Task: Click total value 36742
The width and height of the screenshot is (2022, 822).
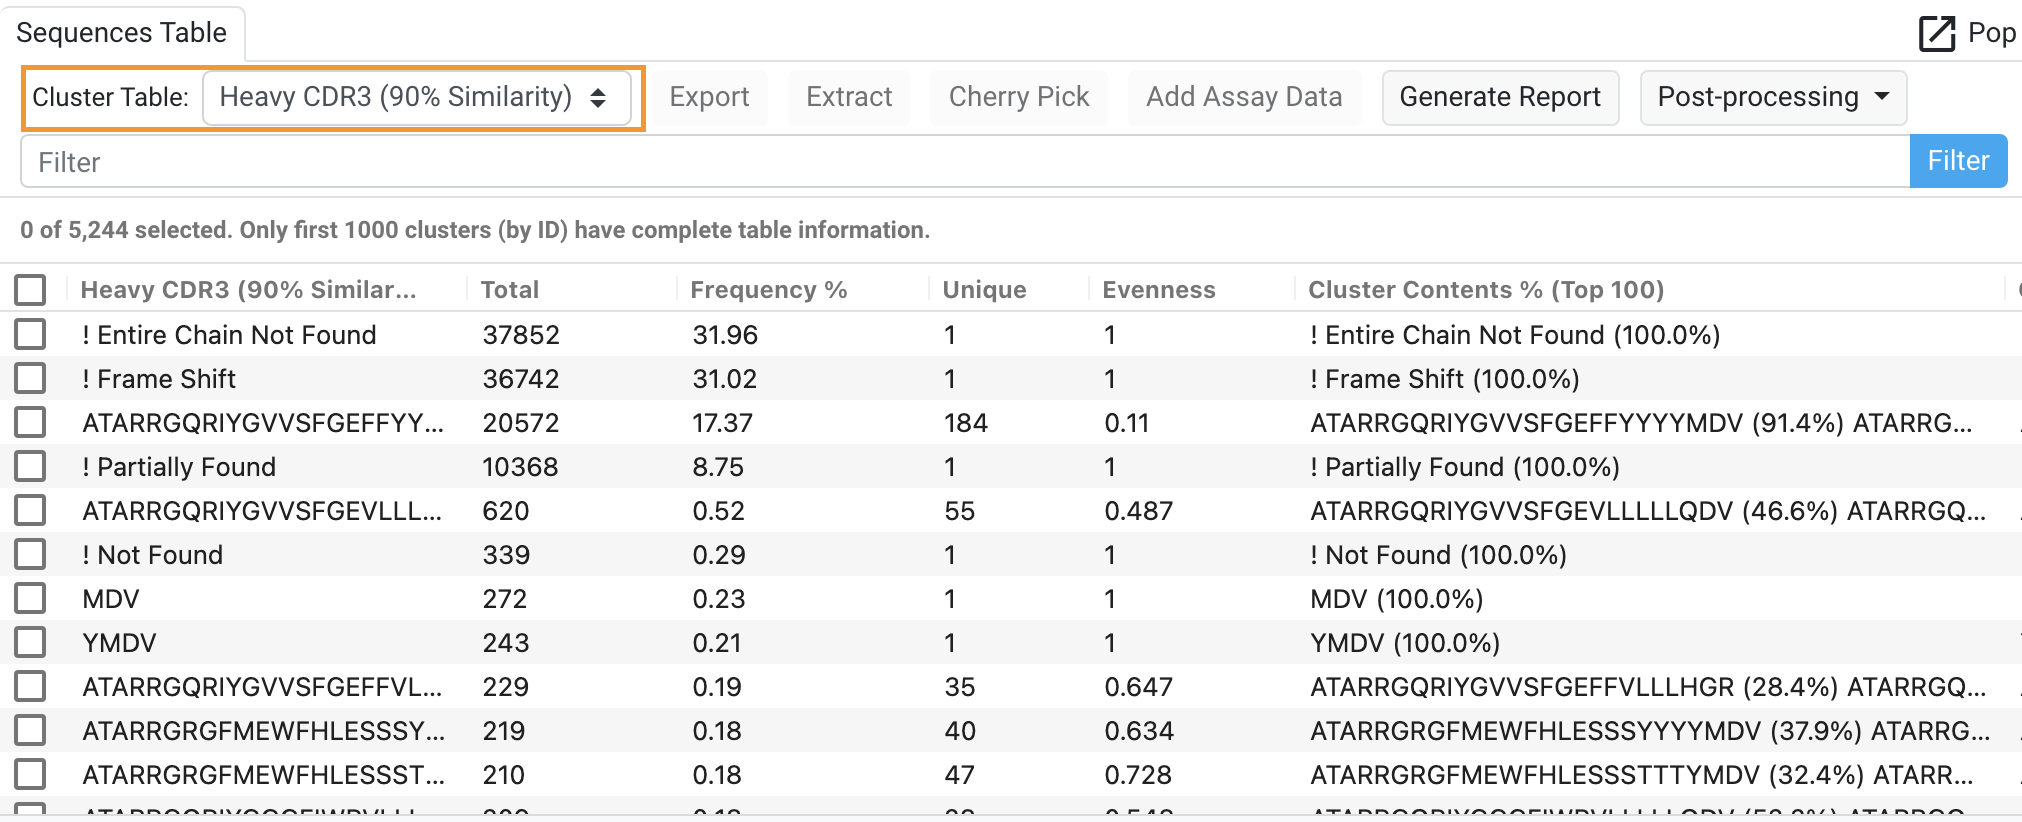Action: coord(521,379)
